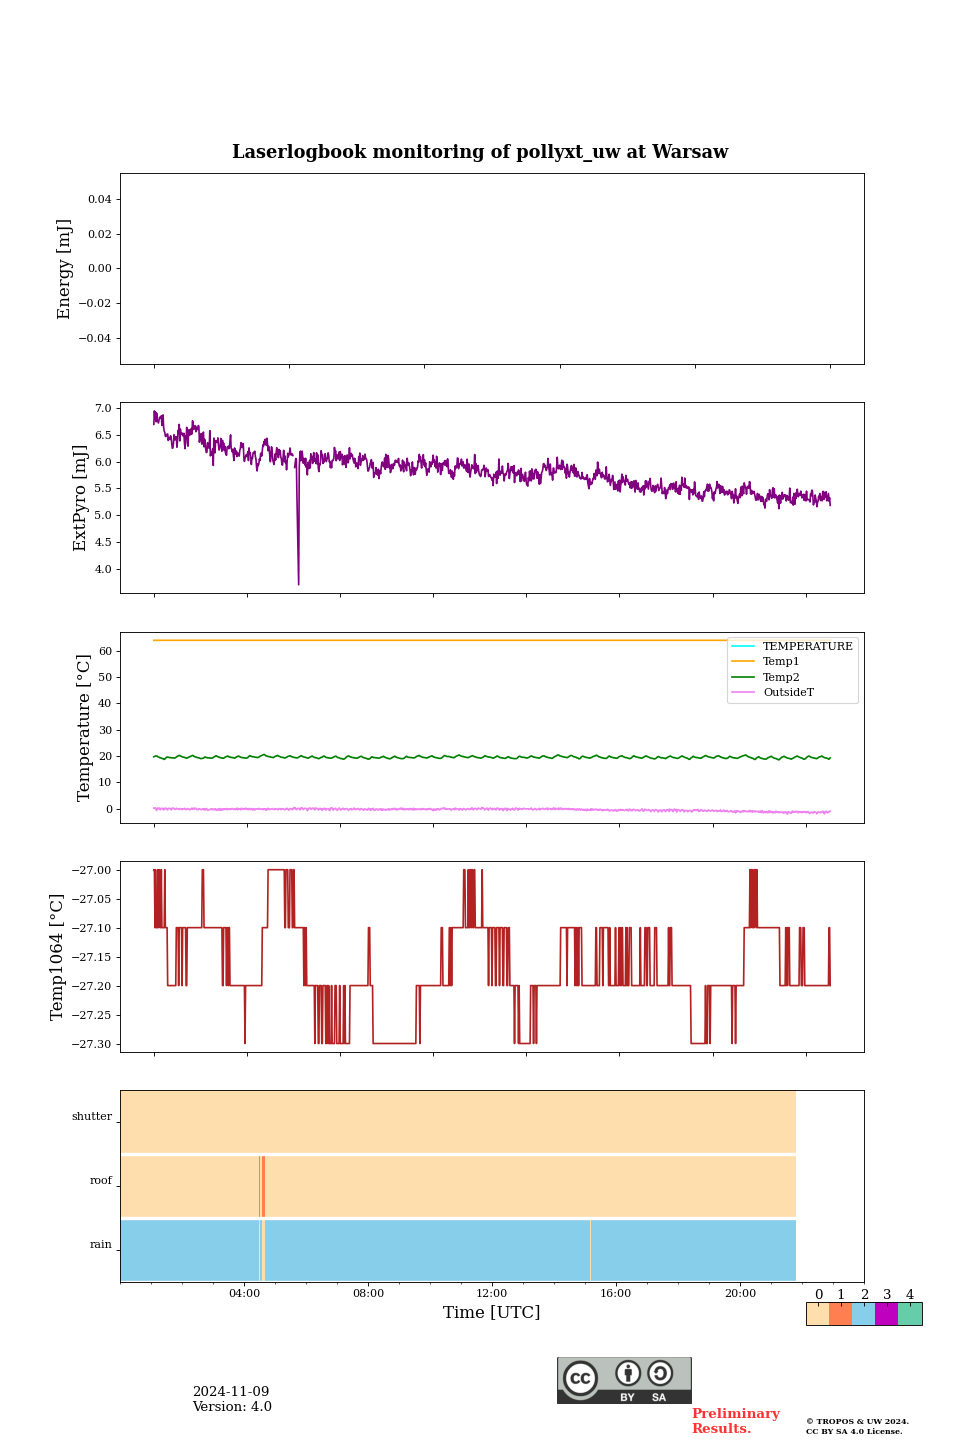Select the light blue swatch labeled 2

click(x=863, y=1314)
